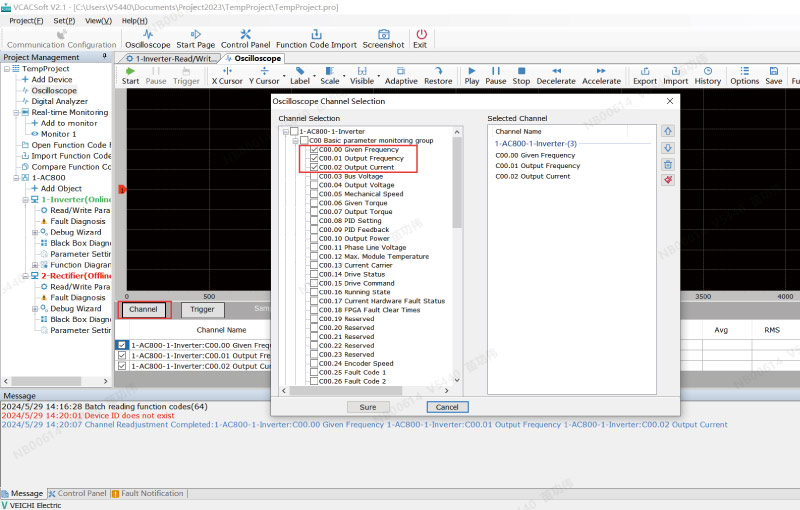This screenshot has width=800, height=510.
Task: Collapse Real-time Monitoring tree node
Action: click(x=16, y=112)
